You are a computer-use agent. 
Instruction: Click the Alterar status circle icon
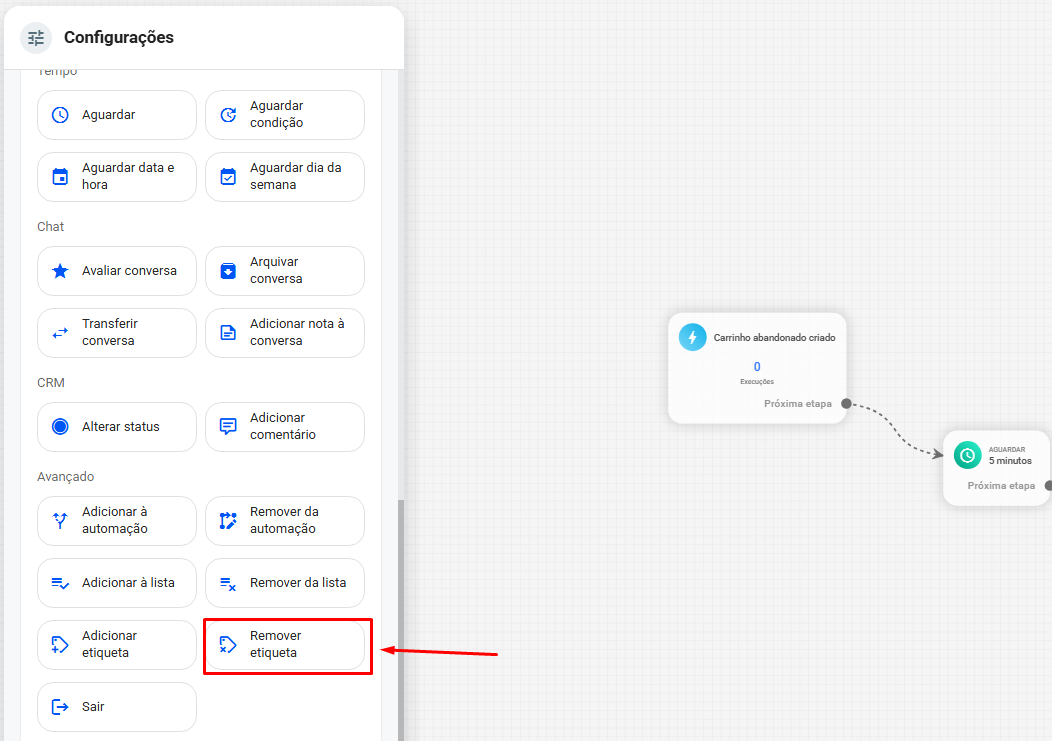point(60,426)
